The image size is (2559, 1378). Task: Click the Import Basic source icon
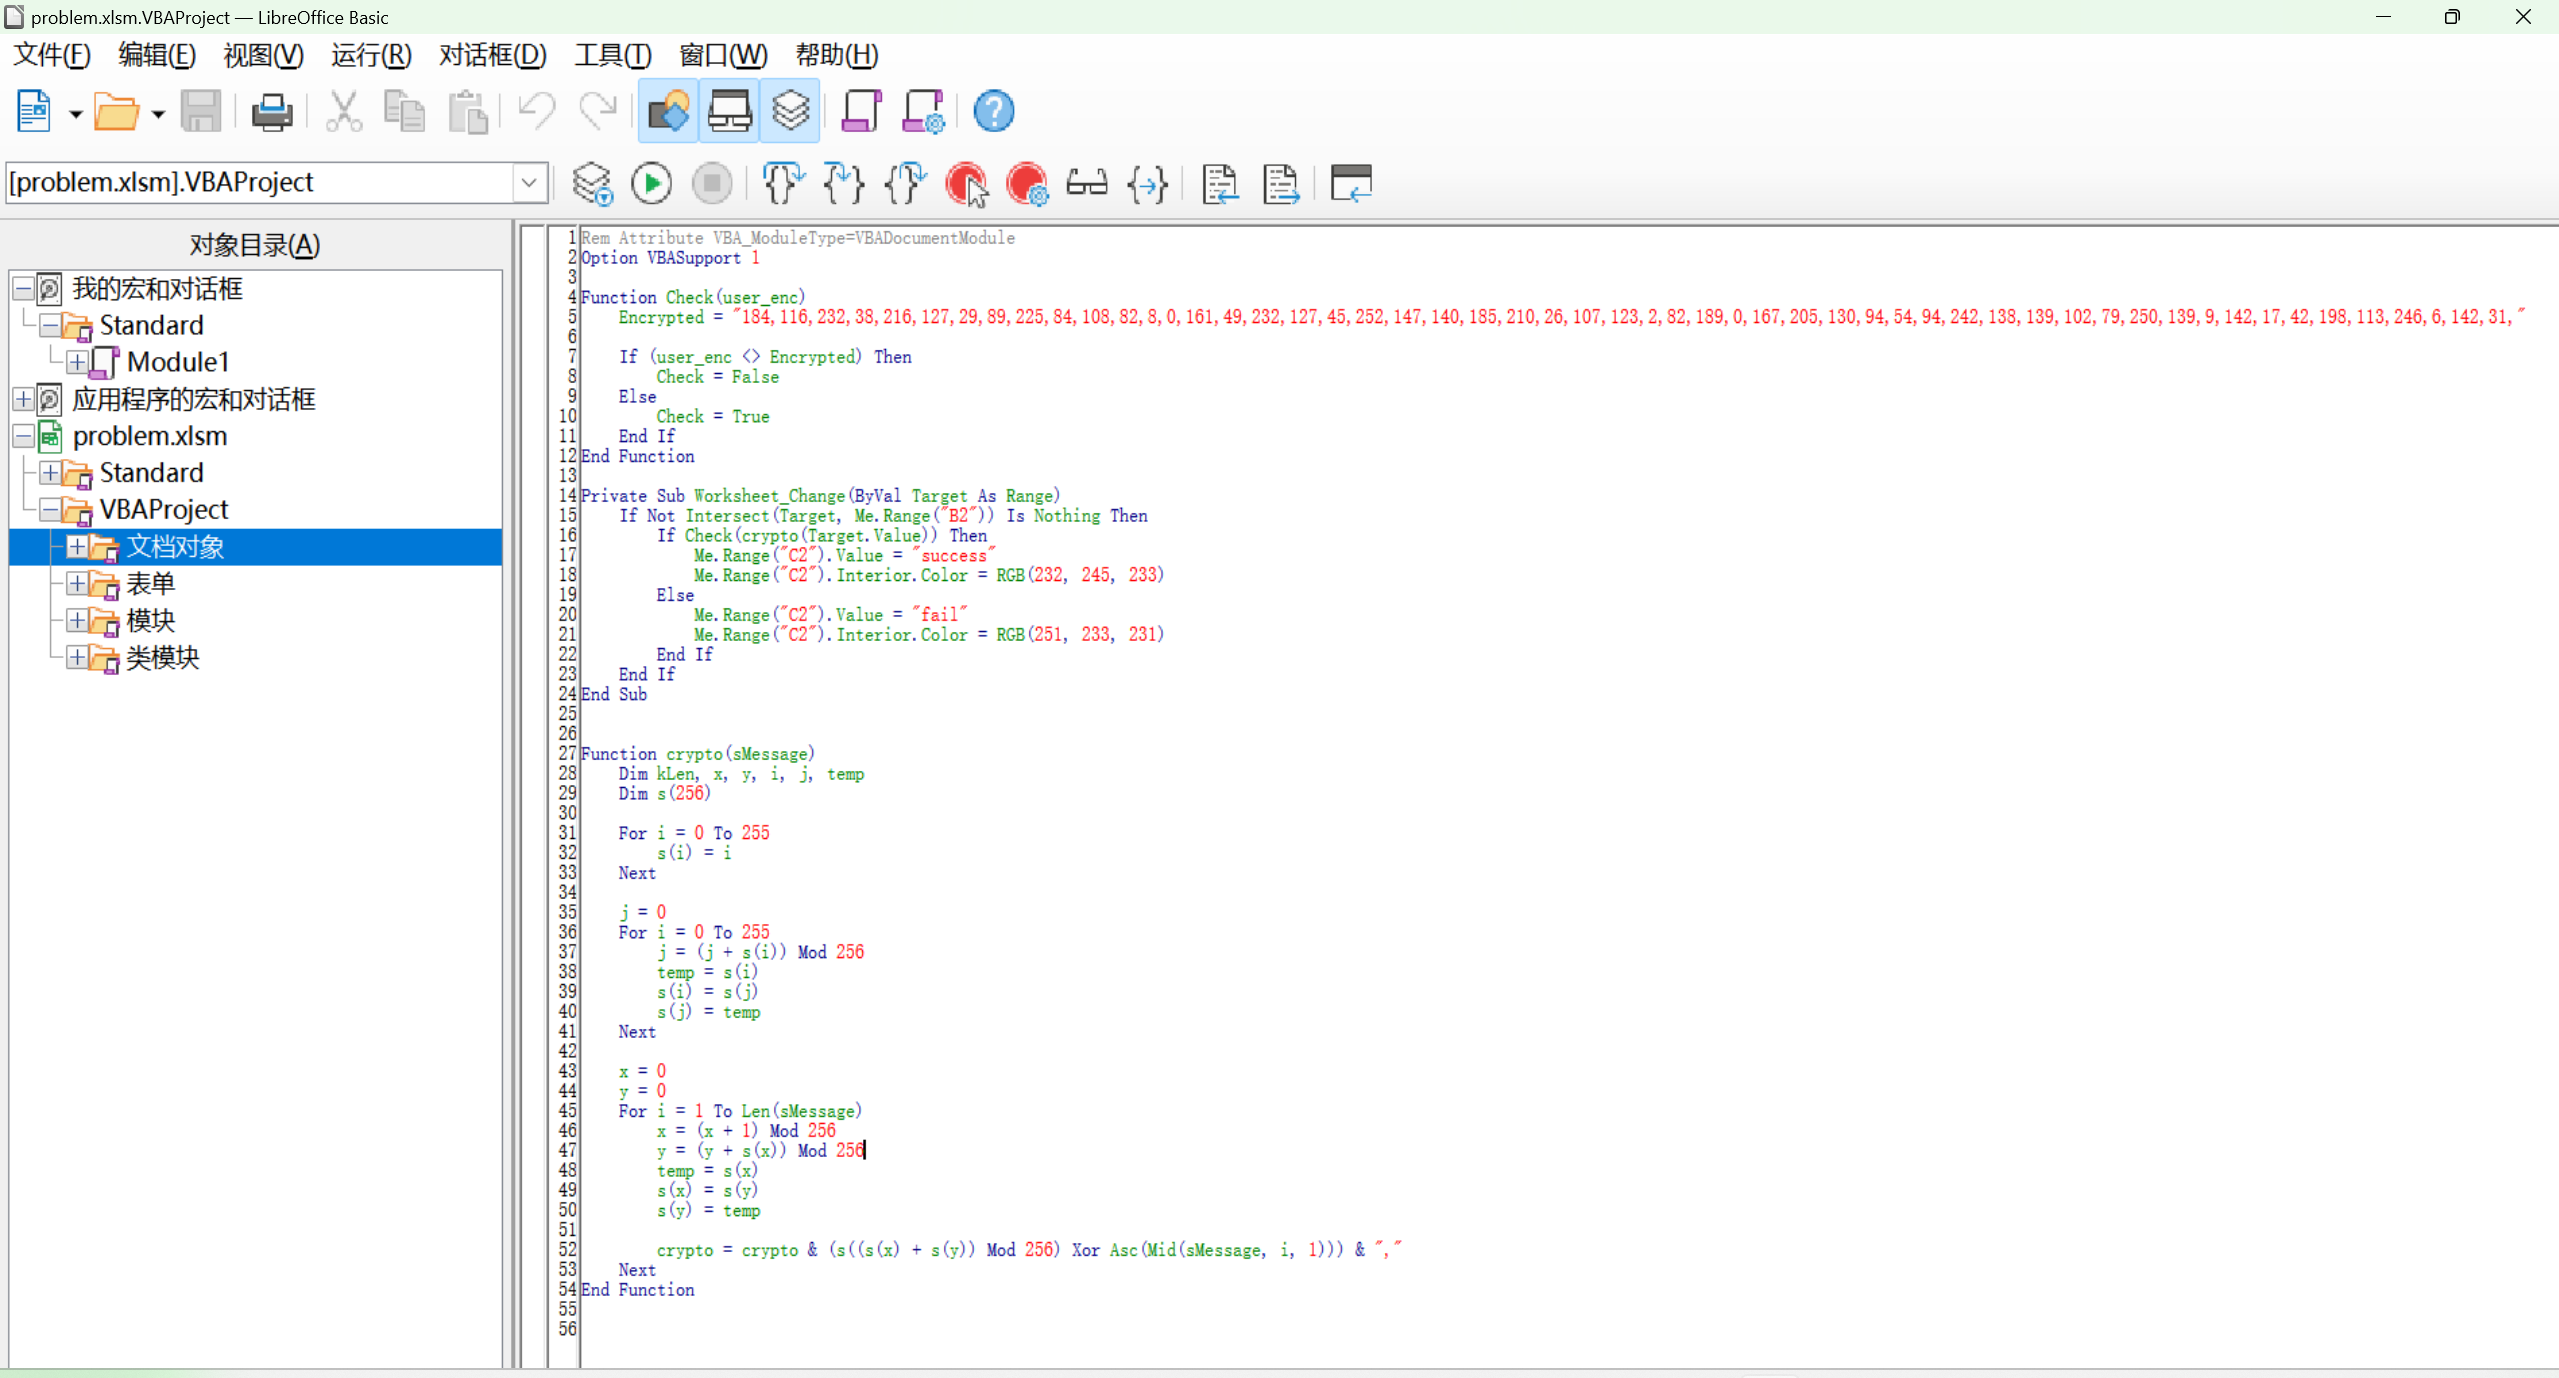[x=1220, y=184]
